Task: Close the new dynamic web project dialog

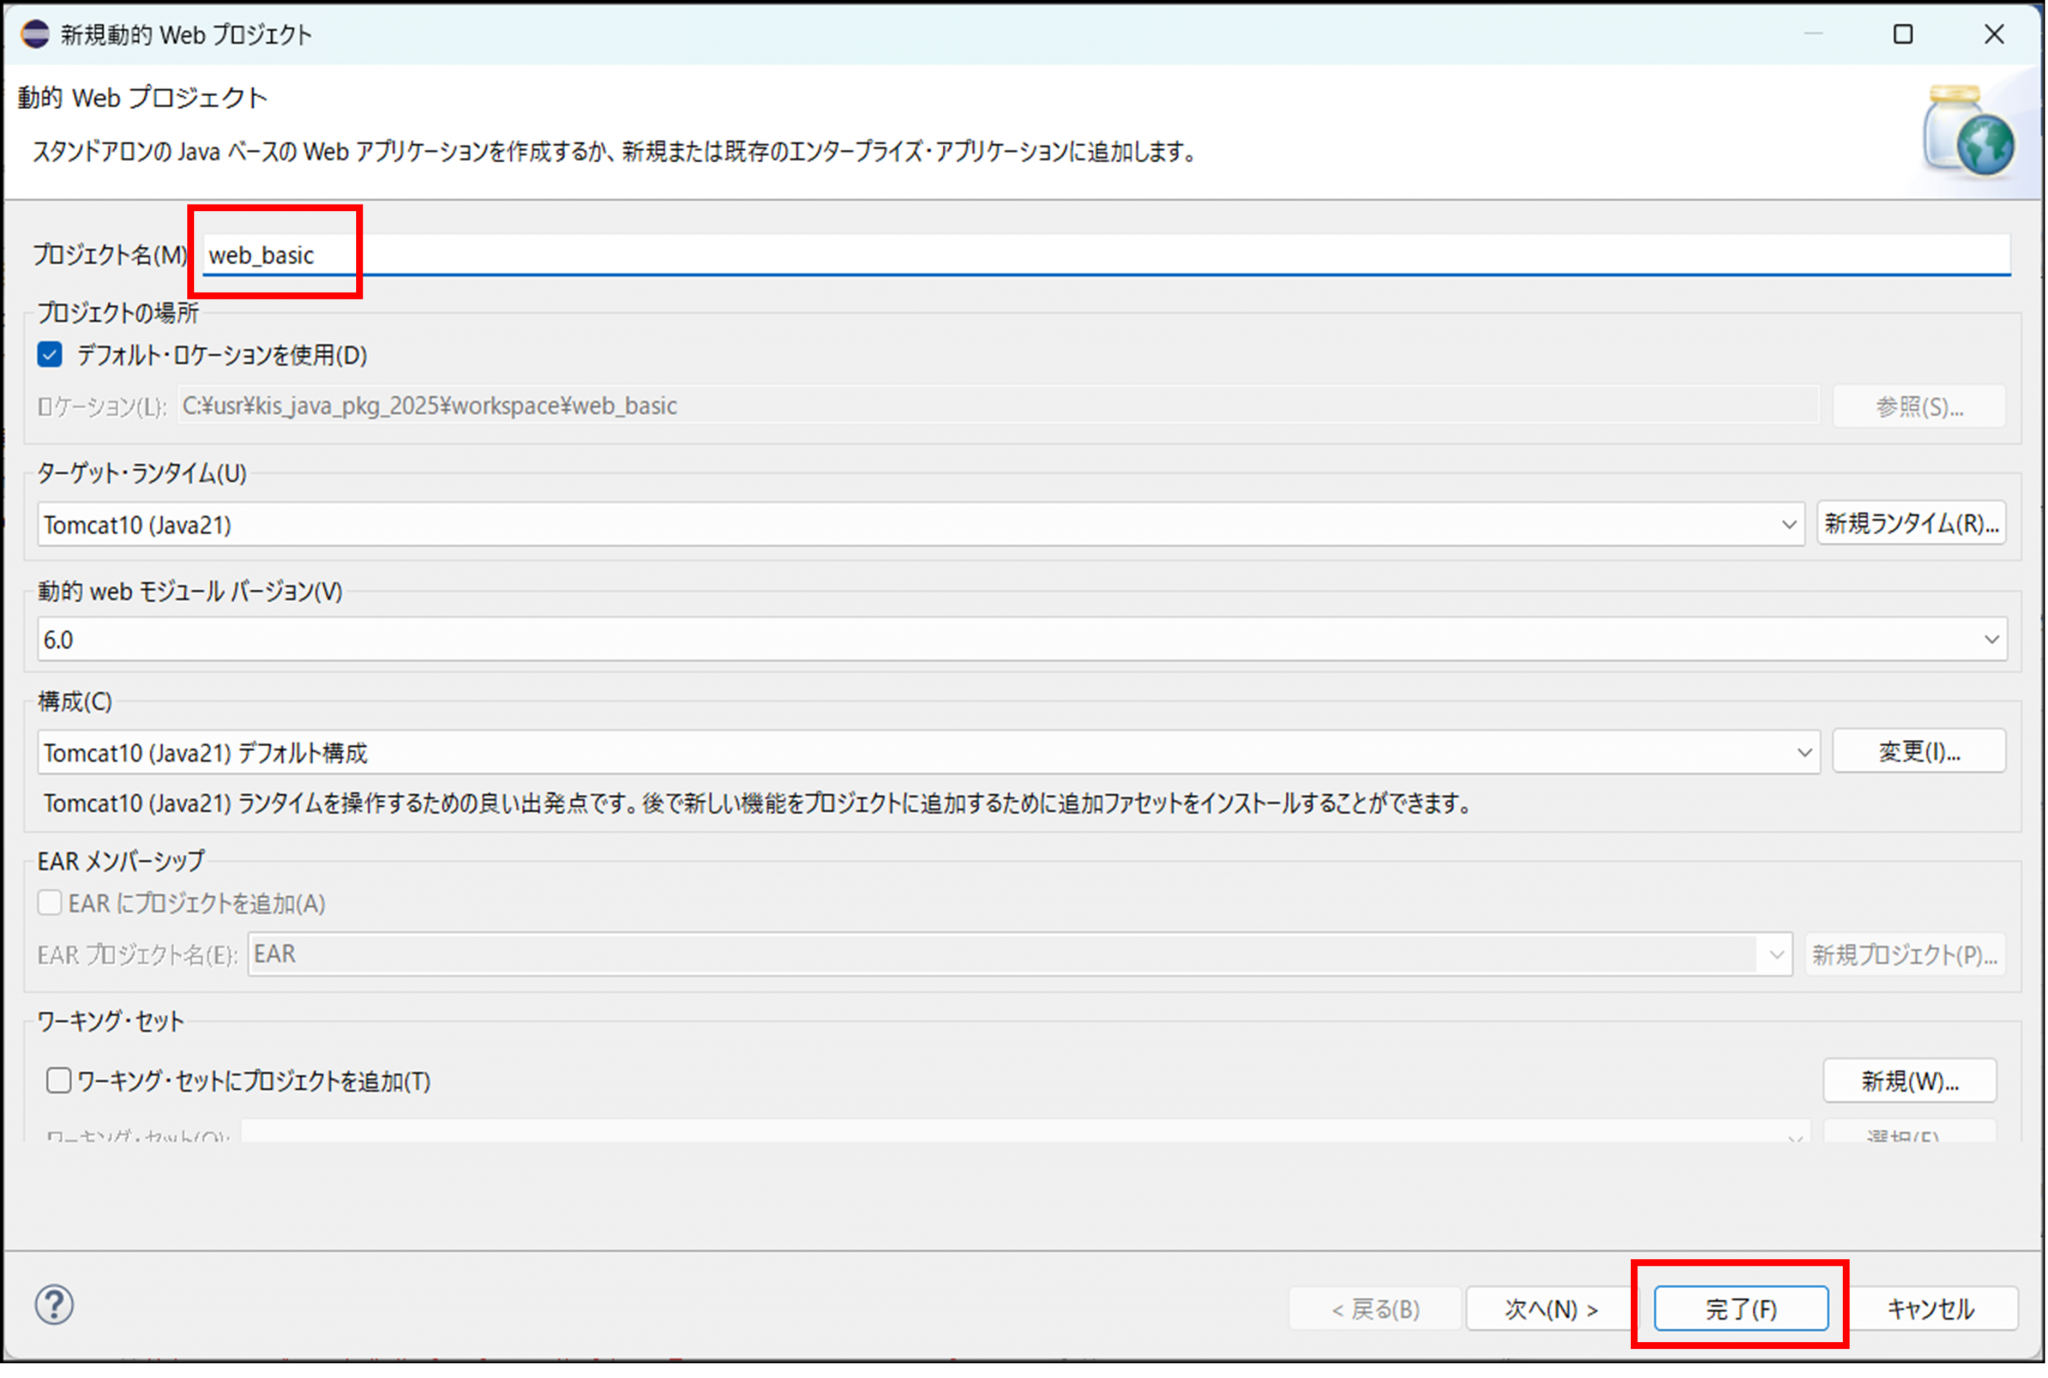Action: click(1994, 34)
